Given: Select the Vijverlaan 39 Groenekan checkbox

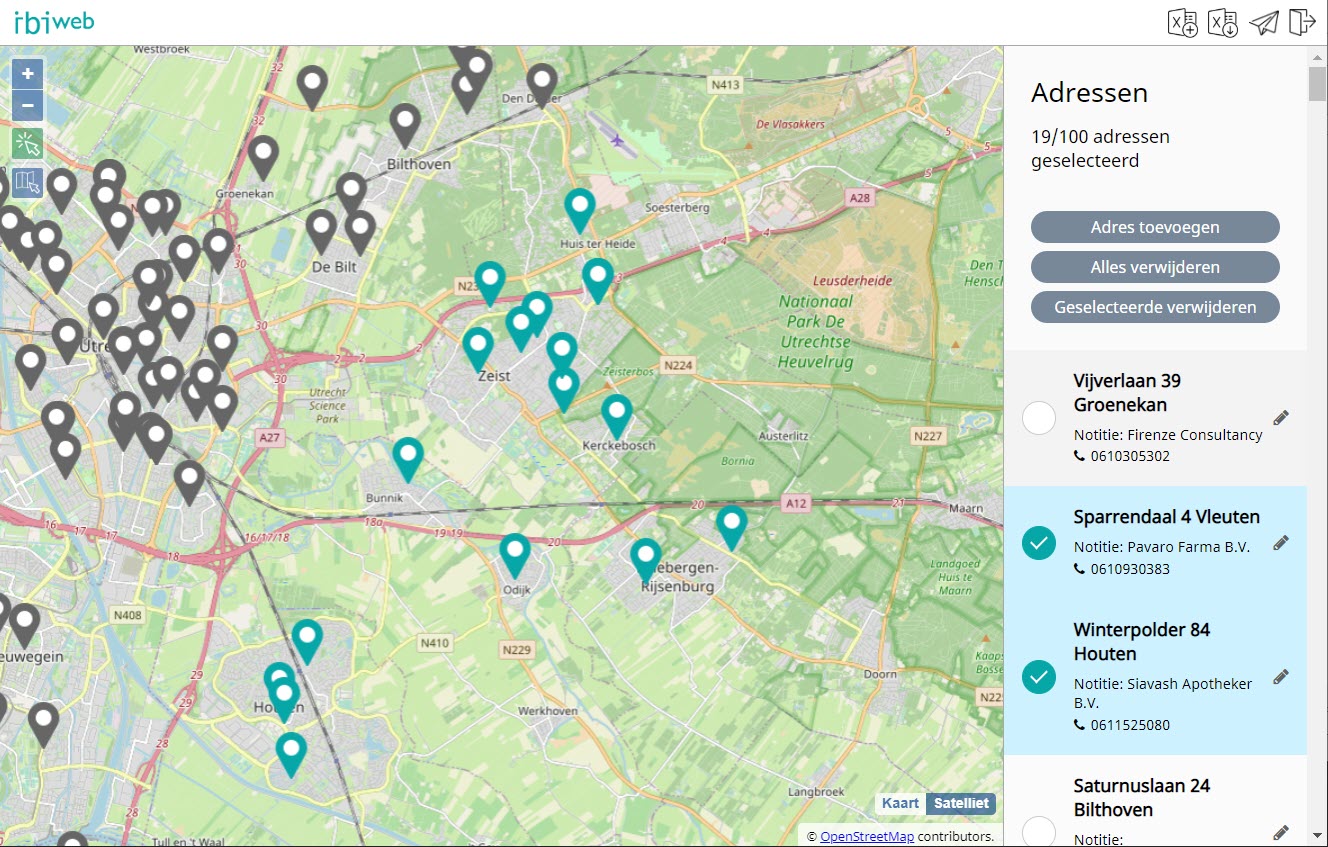Looking at the screenshot, I should click(x=1039, y=418).
